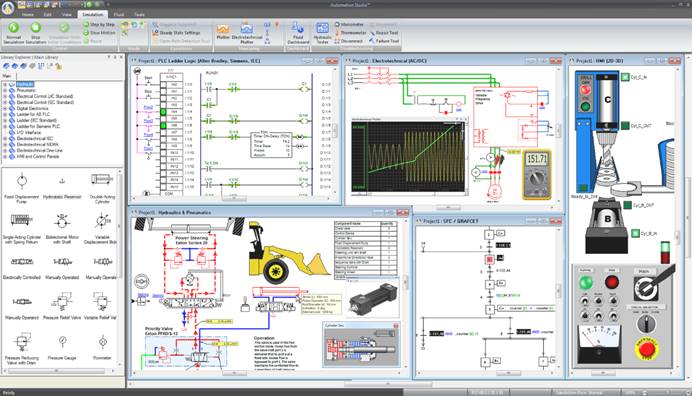
Task: Toggle the Cyl_C_In indicator on HMI
Action: pyautogui.click(x=625, y=77)
